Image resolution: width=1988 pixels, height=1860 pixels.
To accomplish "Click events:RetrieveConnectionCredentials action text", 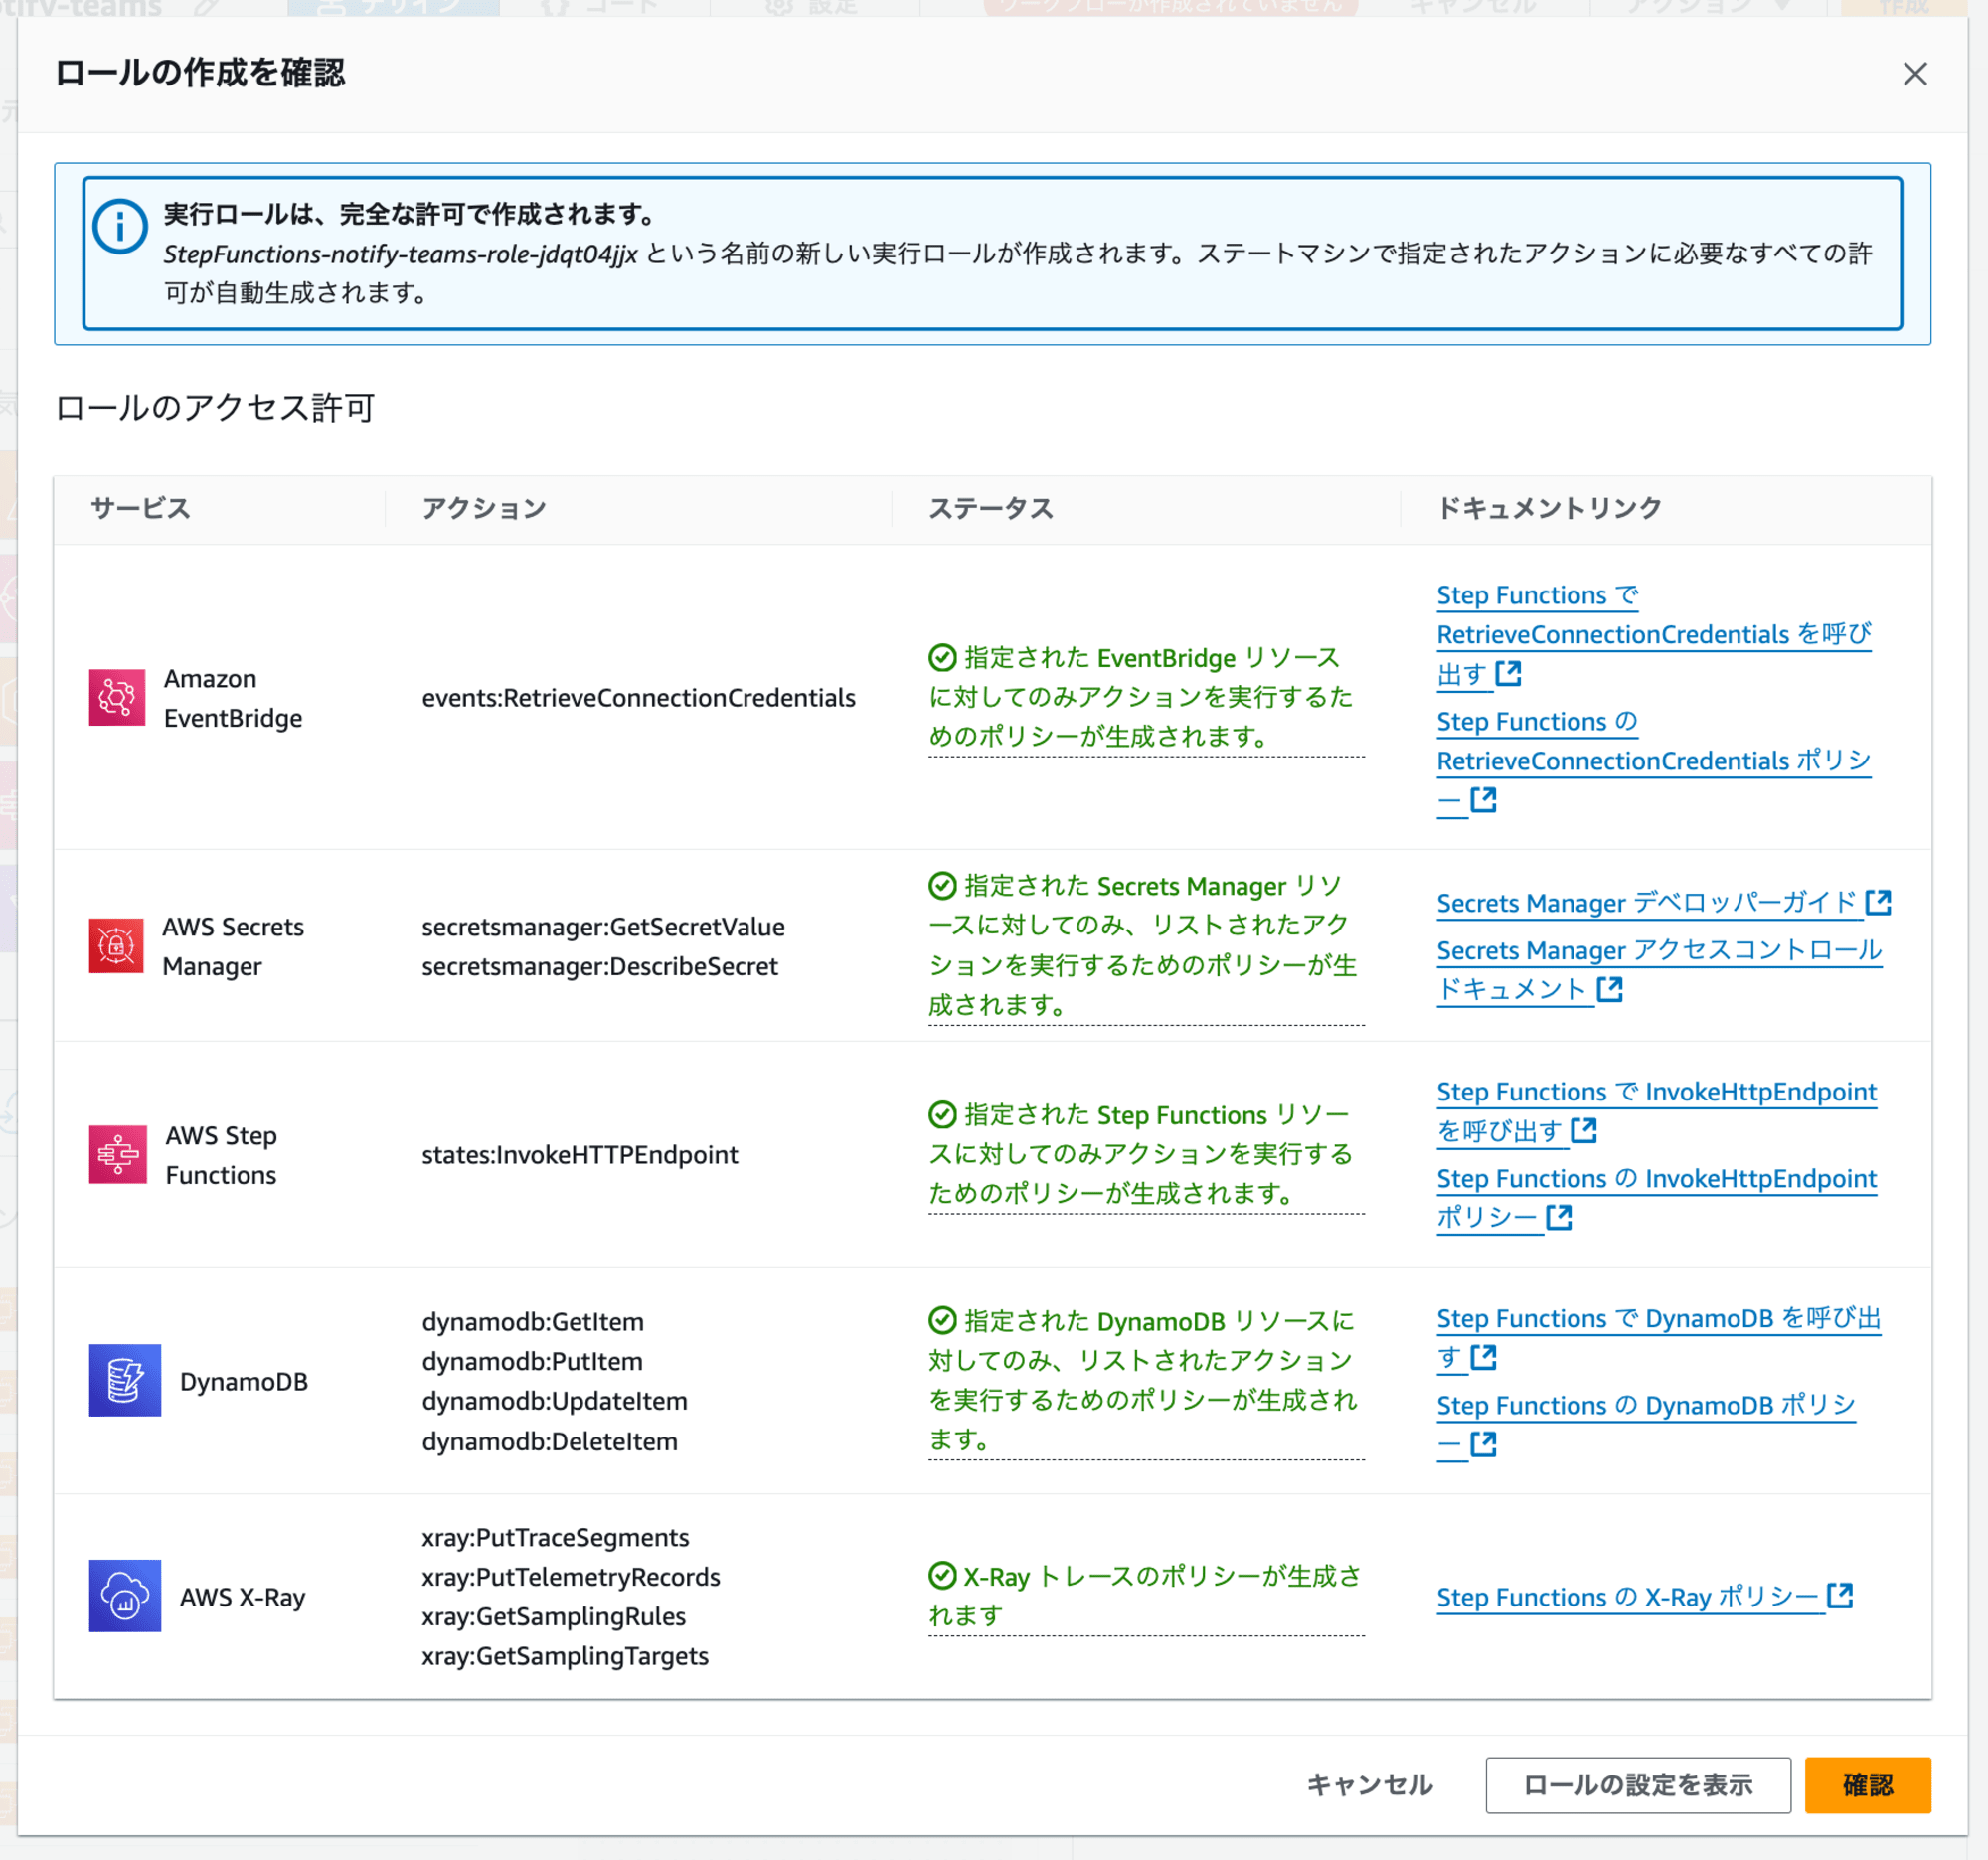I will 638,697.
